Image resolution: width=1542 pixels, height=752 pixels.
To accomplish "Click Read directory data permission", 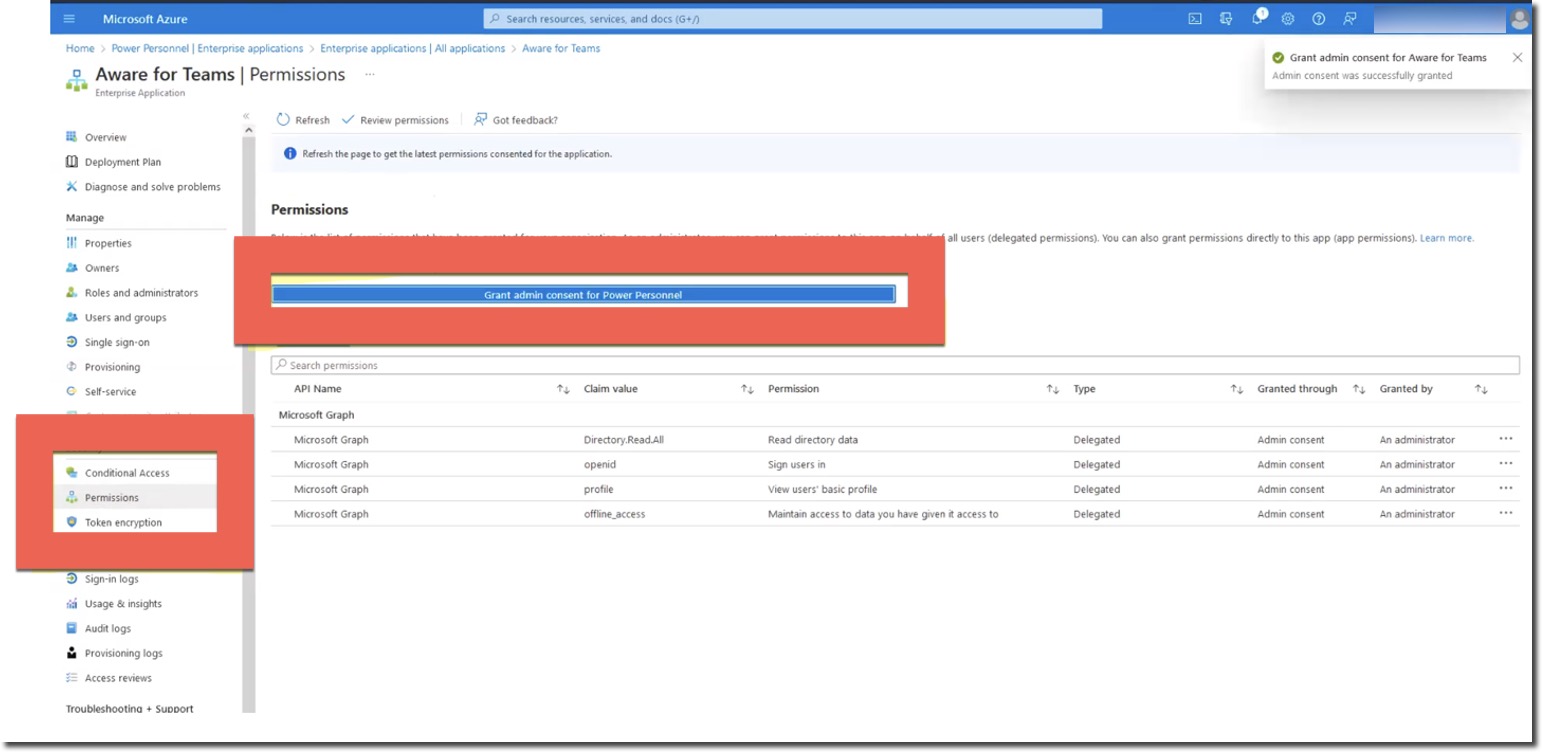I will [813, 440].
